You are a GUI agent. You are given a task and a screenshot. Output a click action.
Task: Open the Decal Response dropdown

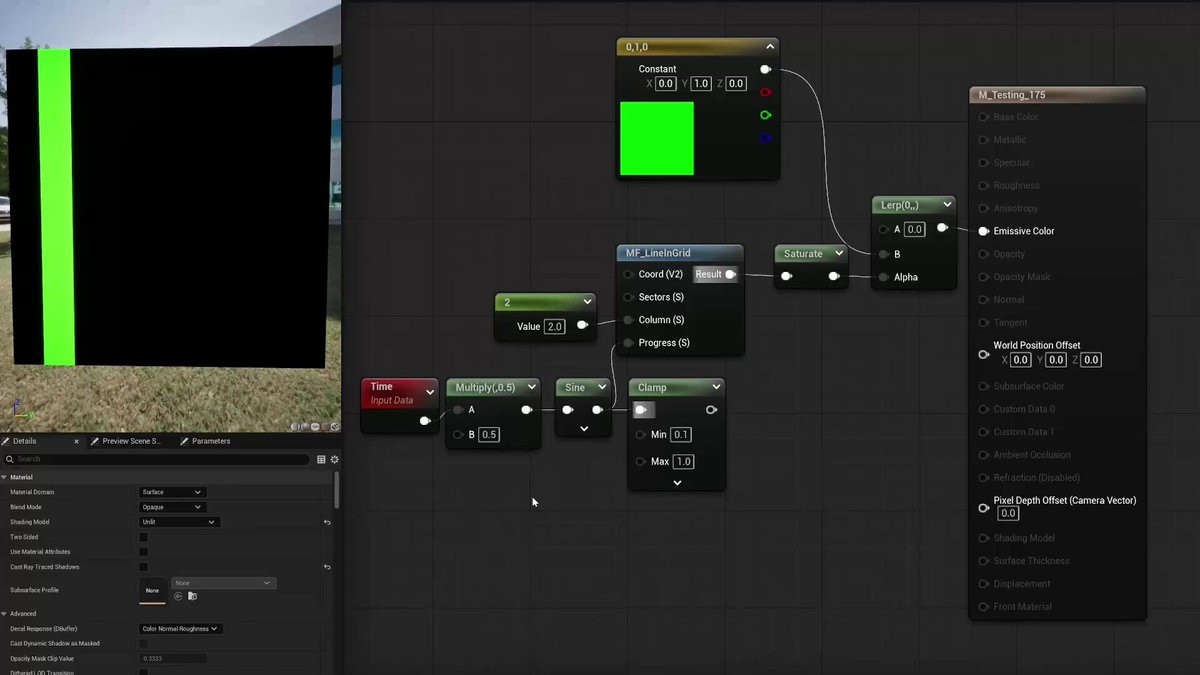[x=181, y=629]
